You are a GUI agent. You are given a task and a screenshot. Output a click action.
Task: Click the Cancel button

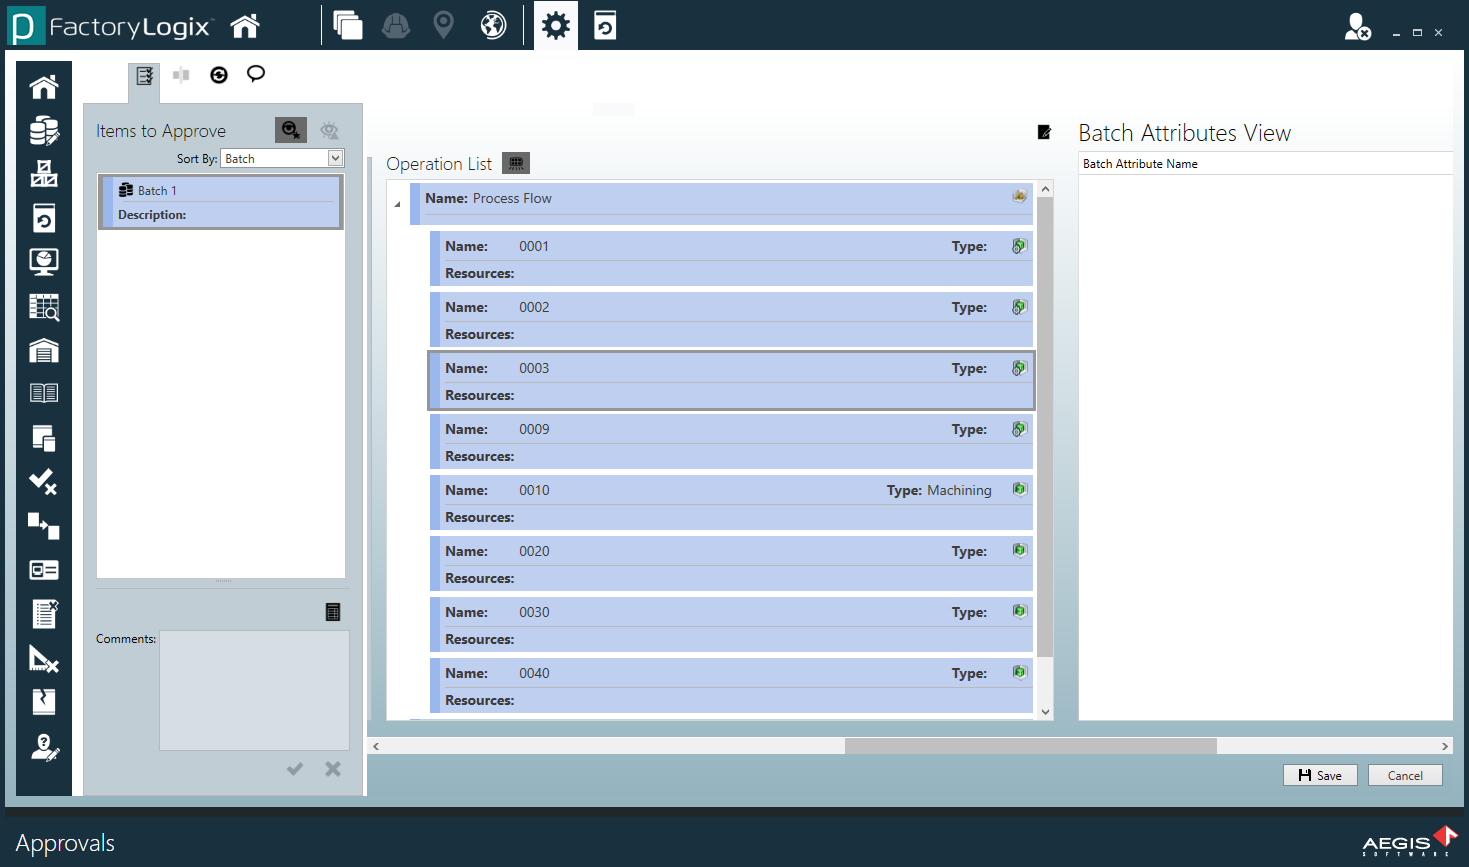tap(1404, 775)
